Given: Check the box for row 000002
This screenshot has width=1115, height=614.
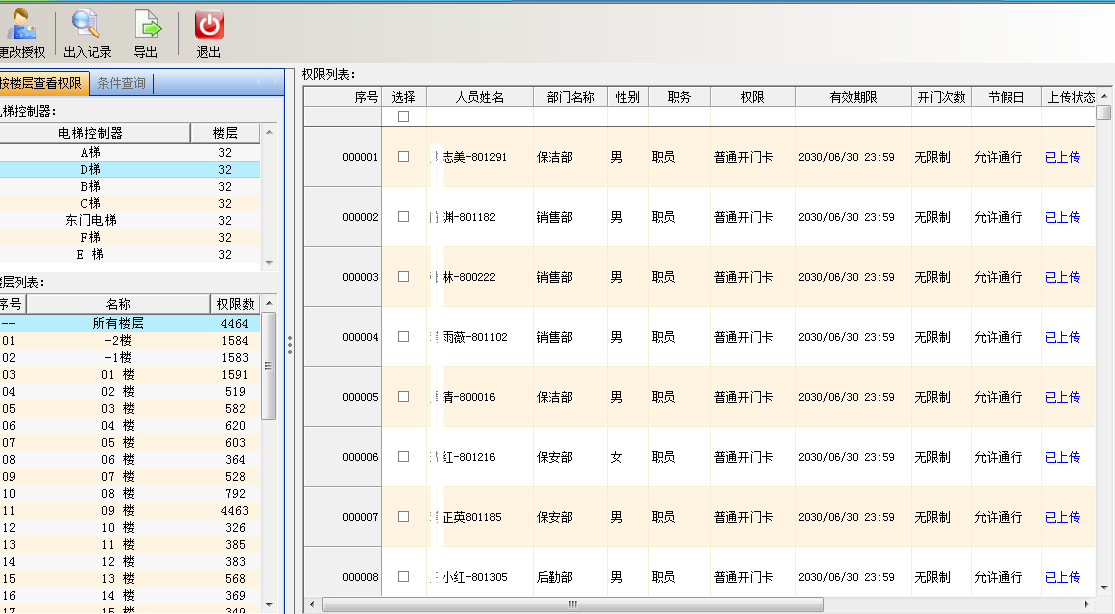Looking at the screenshot, I should point(403,216).
